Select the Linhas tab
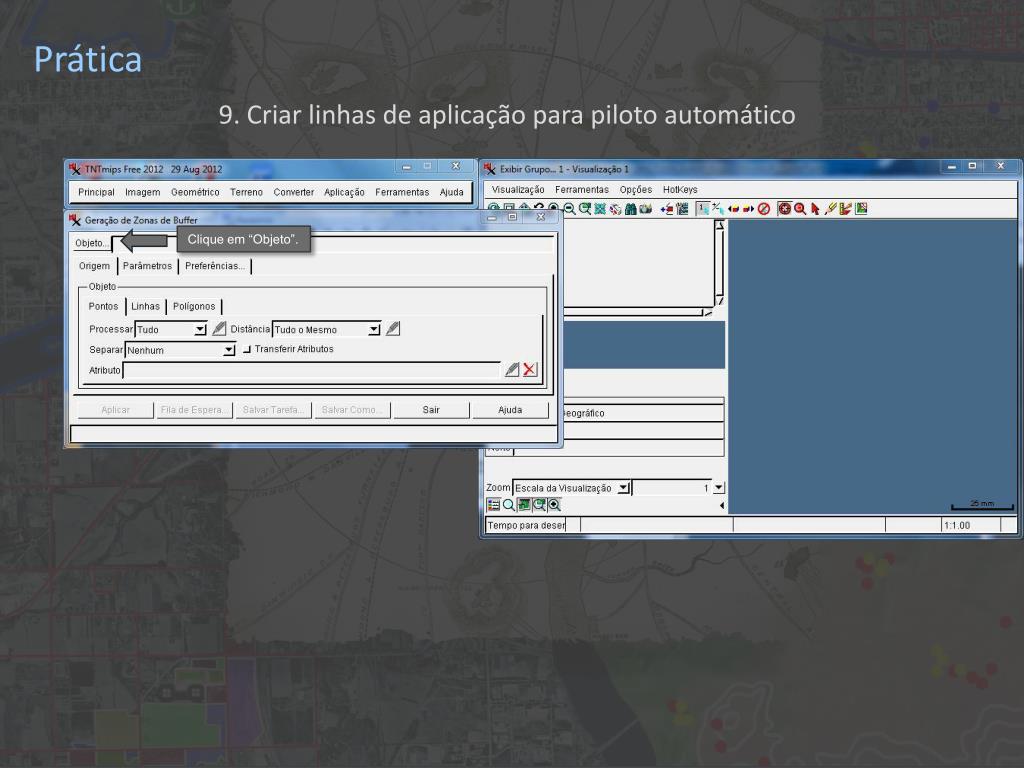 click(146, 306)
